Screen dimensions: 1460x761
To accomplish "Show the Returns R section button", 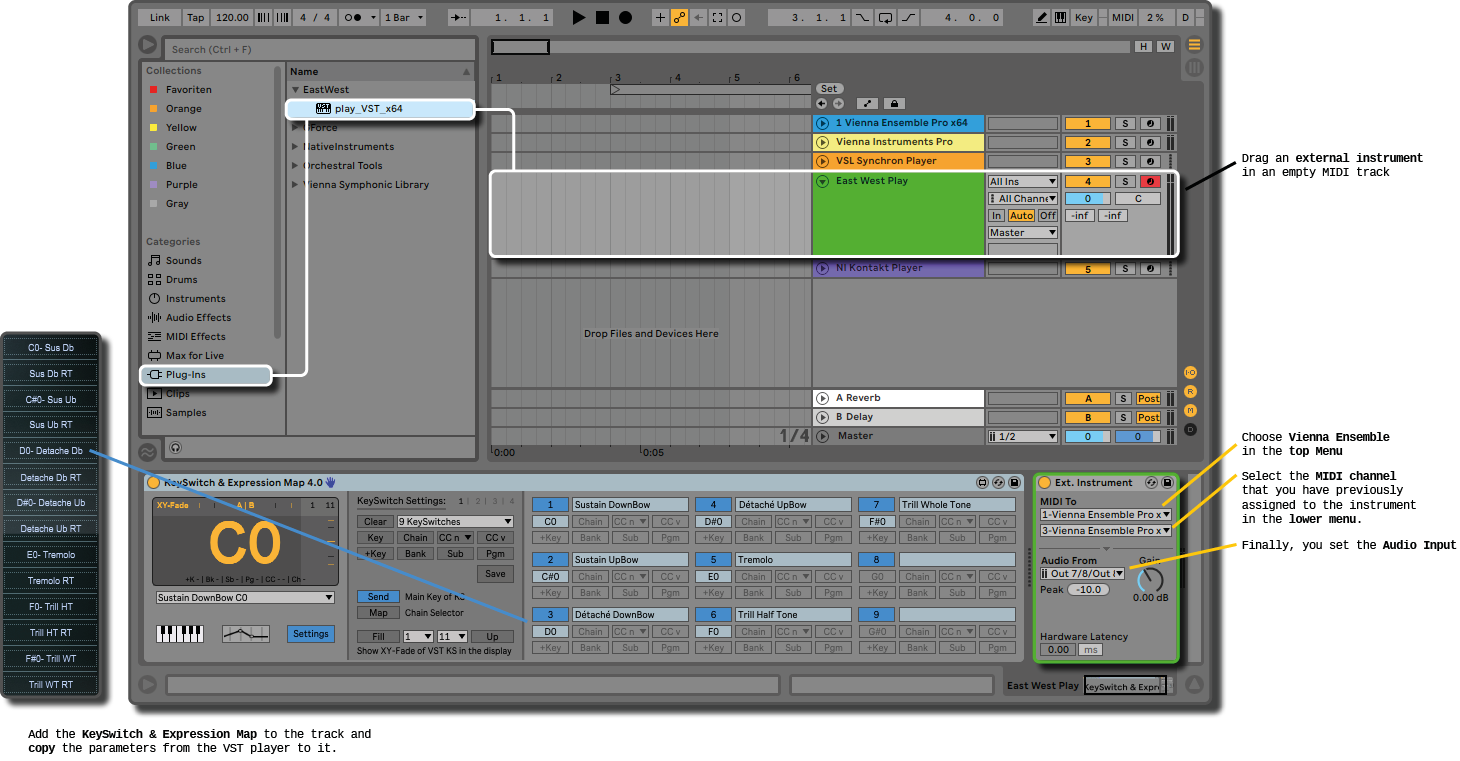I will [1190, 392].
